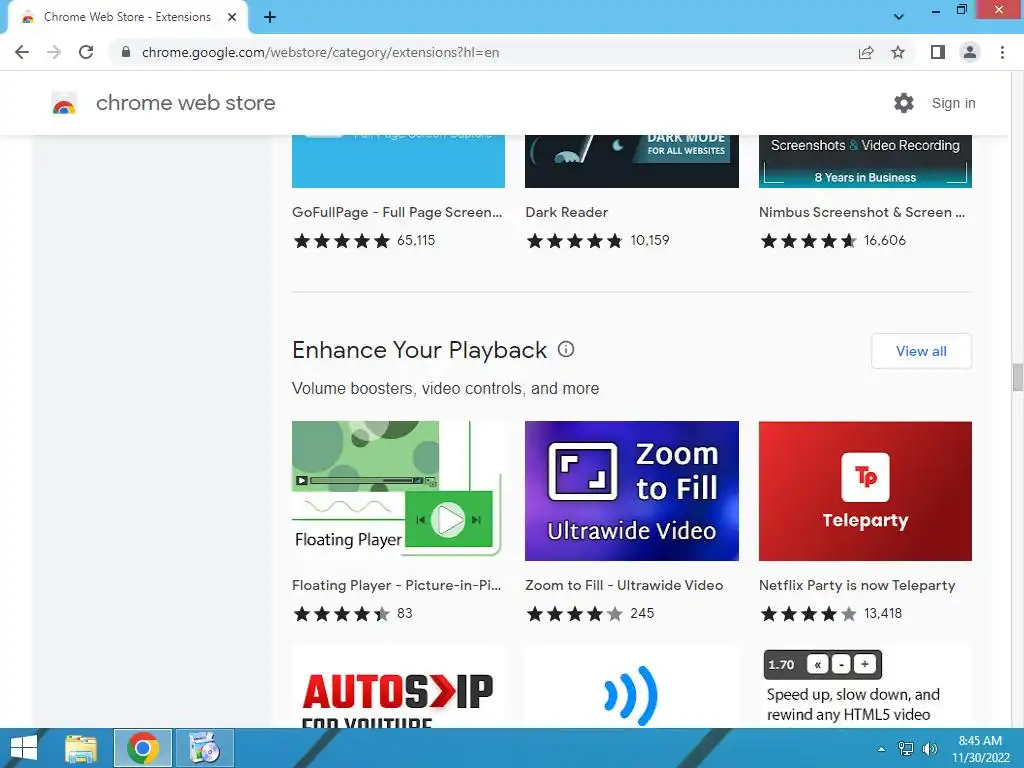Viewport: 1024px width, 768px height.
Task: Open the Chrome side panel
Action: (x=938, y=52)
